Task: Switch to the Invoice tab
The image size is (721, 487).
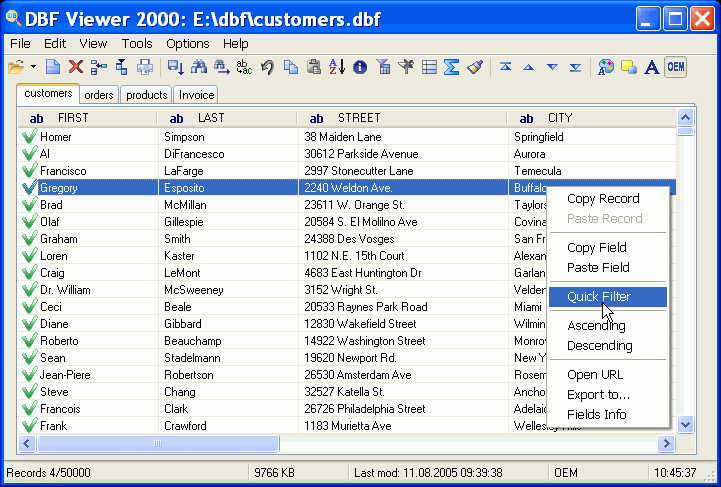Action: tap(196, 95)
